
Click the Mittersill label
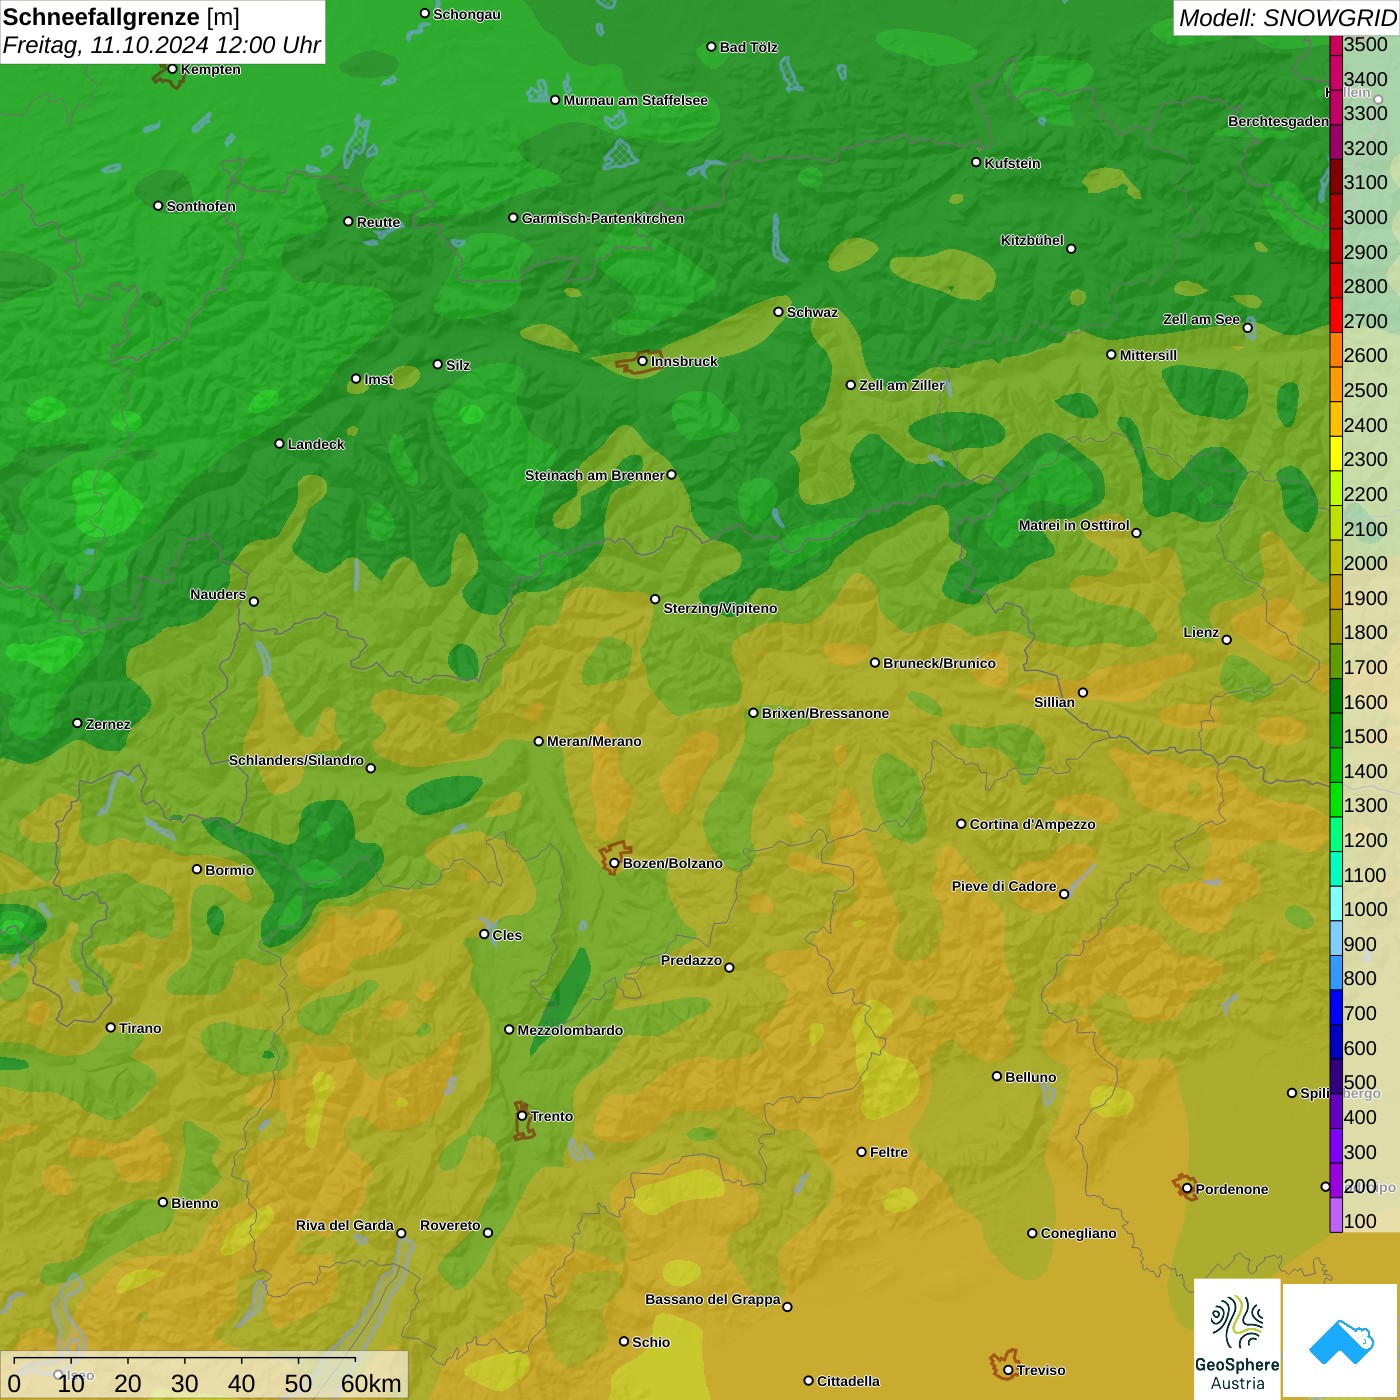coord(1149,355)
